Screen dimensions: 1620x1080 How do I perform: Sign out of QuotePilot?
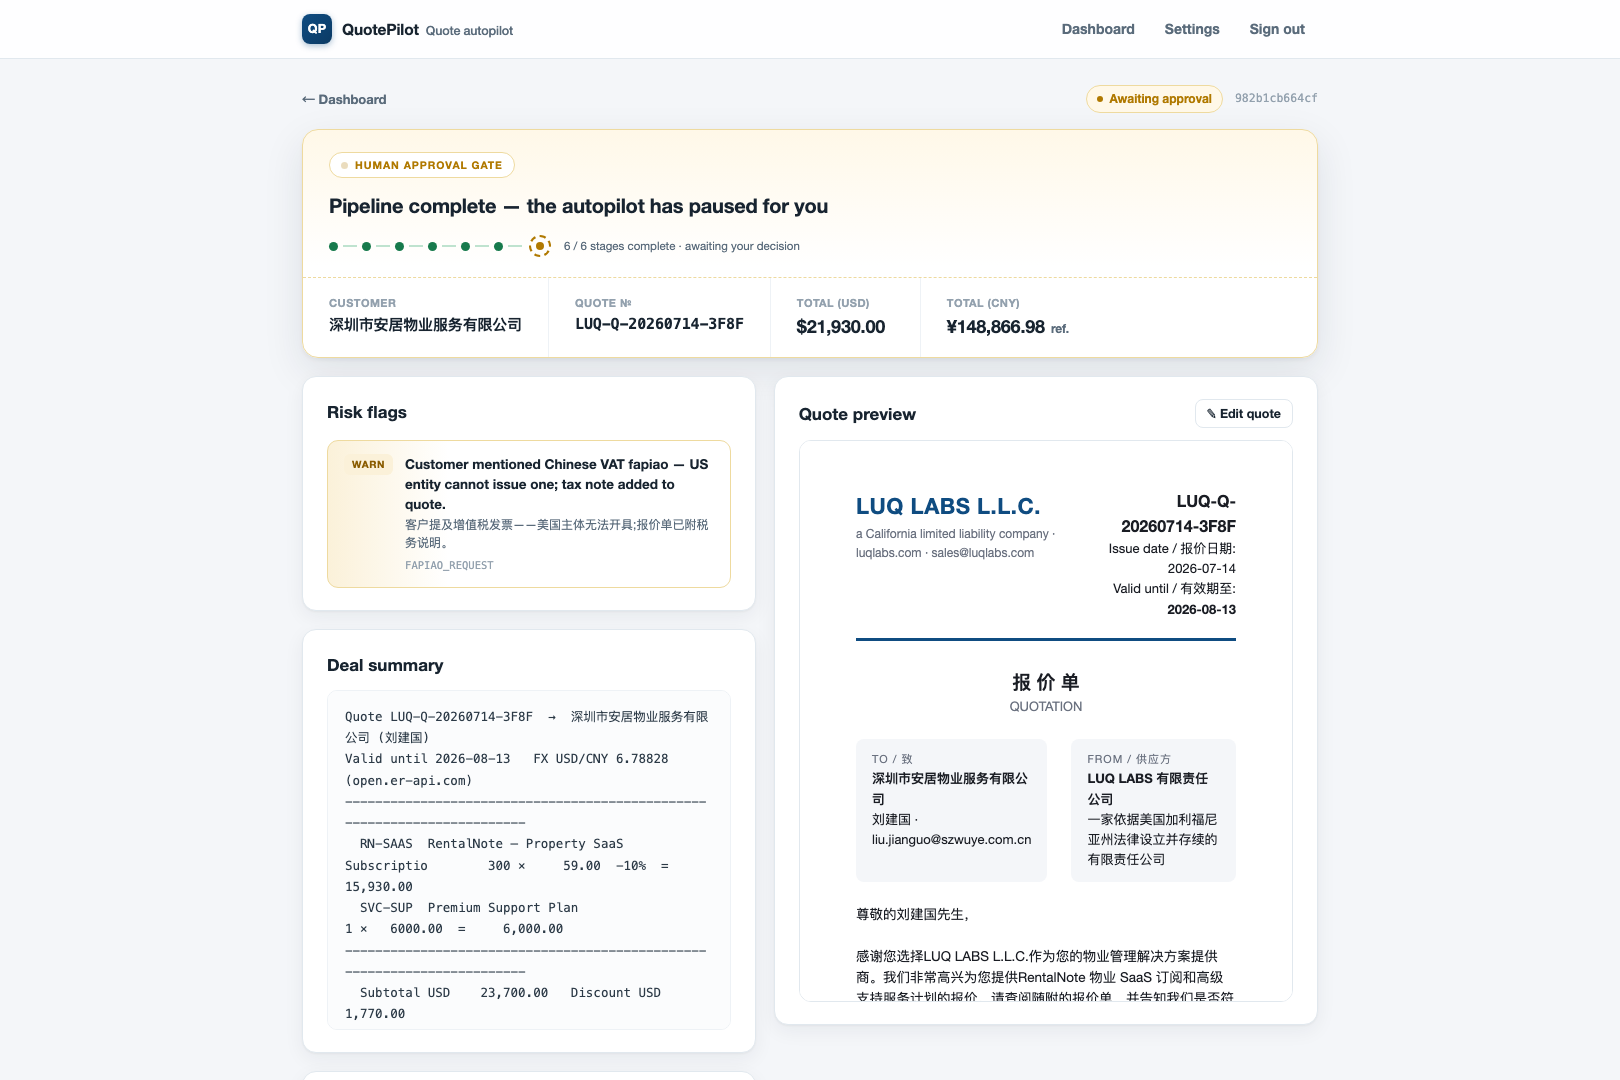click(x=1277, y=29)
